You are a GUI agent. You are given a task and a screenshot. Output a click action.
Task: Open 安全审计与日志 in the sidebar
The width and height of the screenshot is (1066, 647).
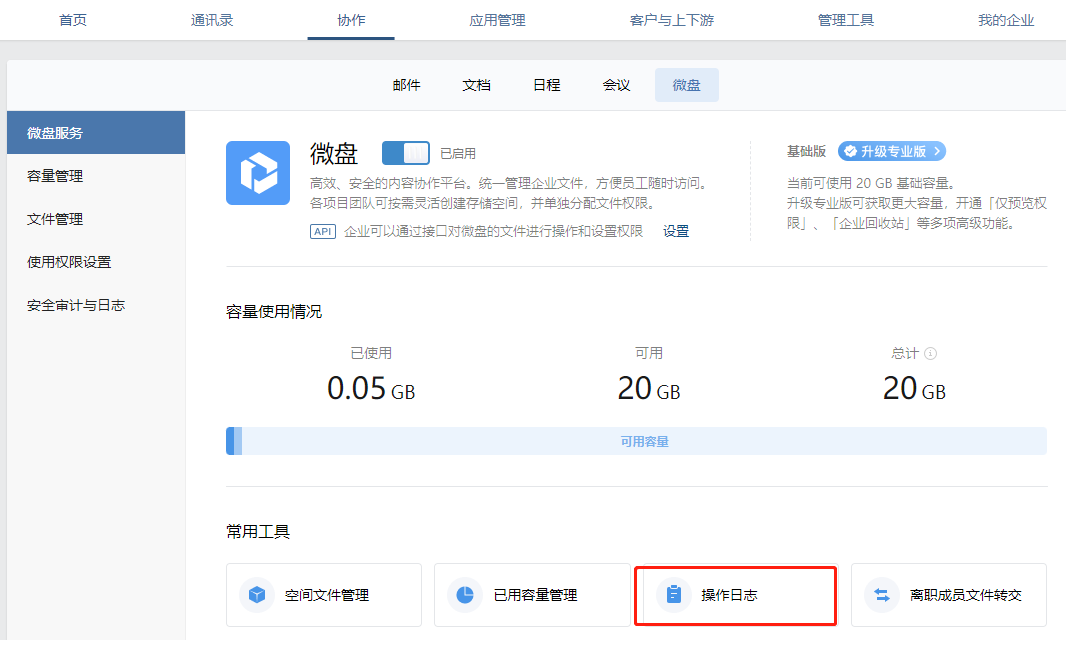coord(76,305)
